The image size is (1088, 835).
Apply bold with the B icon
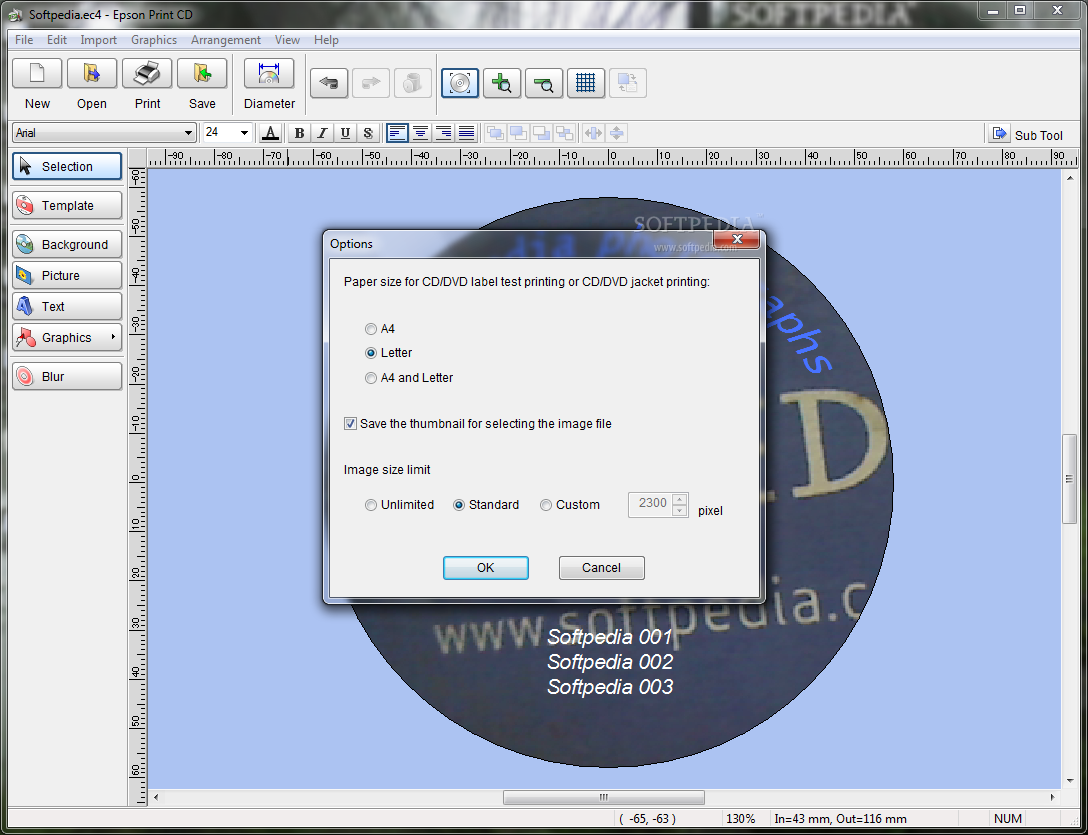click(299, 133)
